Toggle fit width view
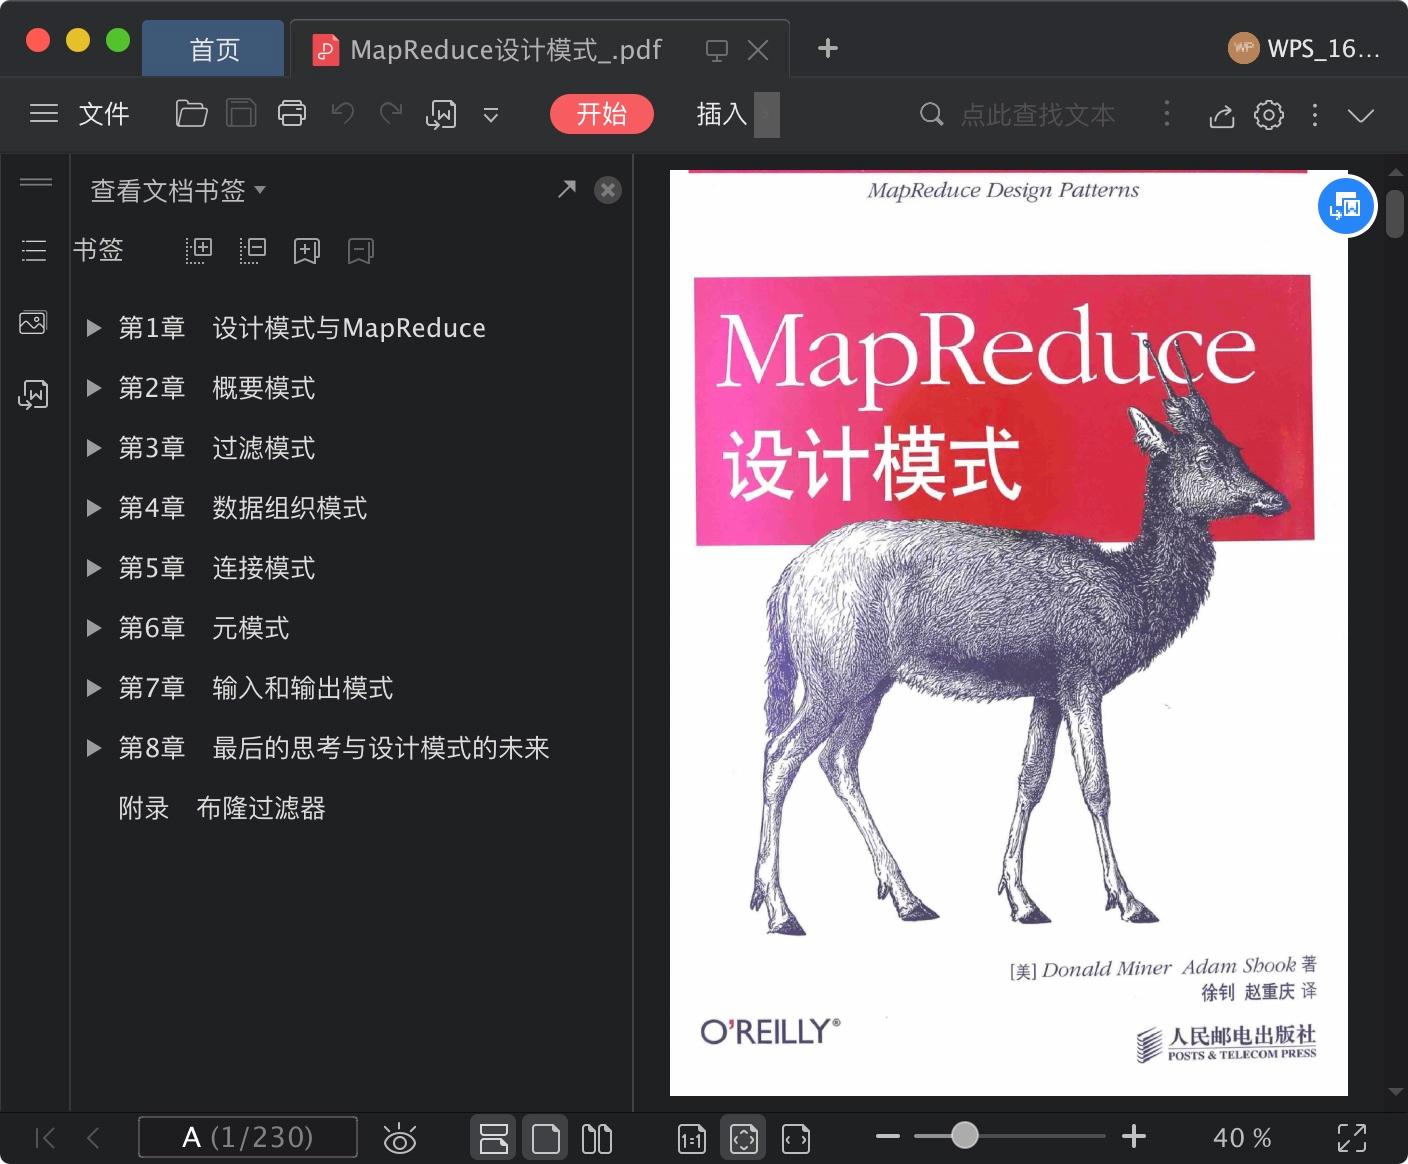The image size is (1408, 1164). tap(796, 1138)
